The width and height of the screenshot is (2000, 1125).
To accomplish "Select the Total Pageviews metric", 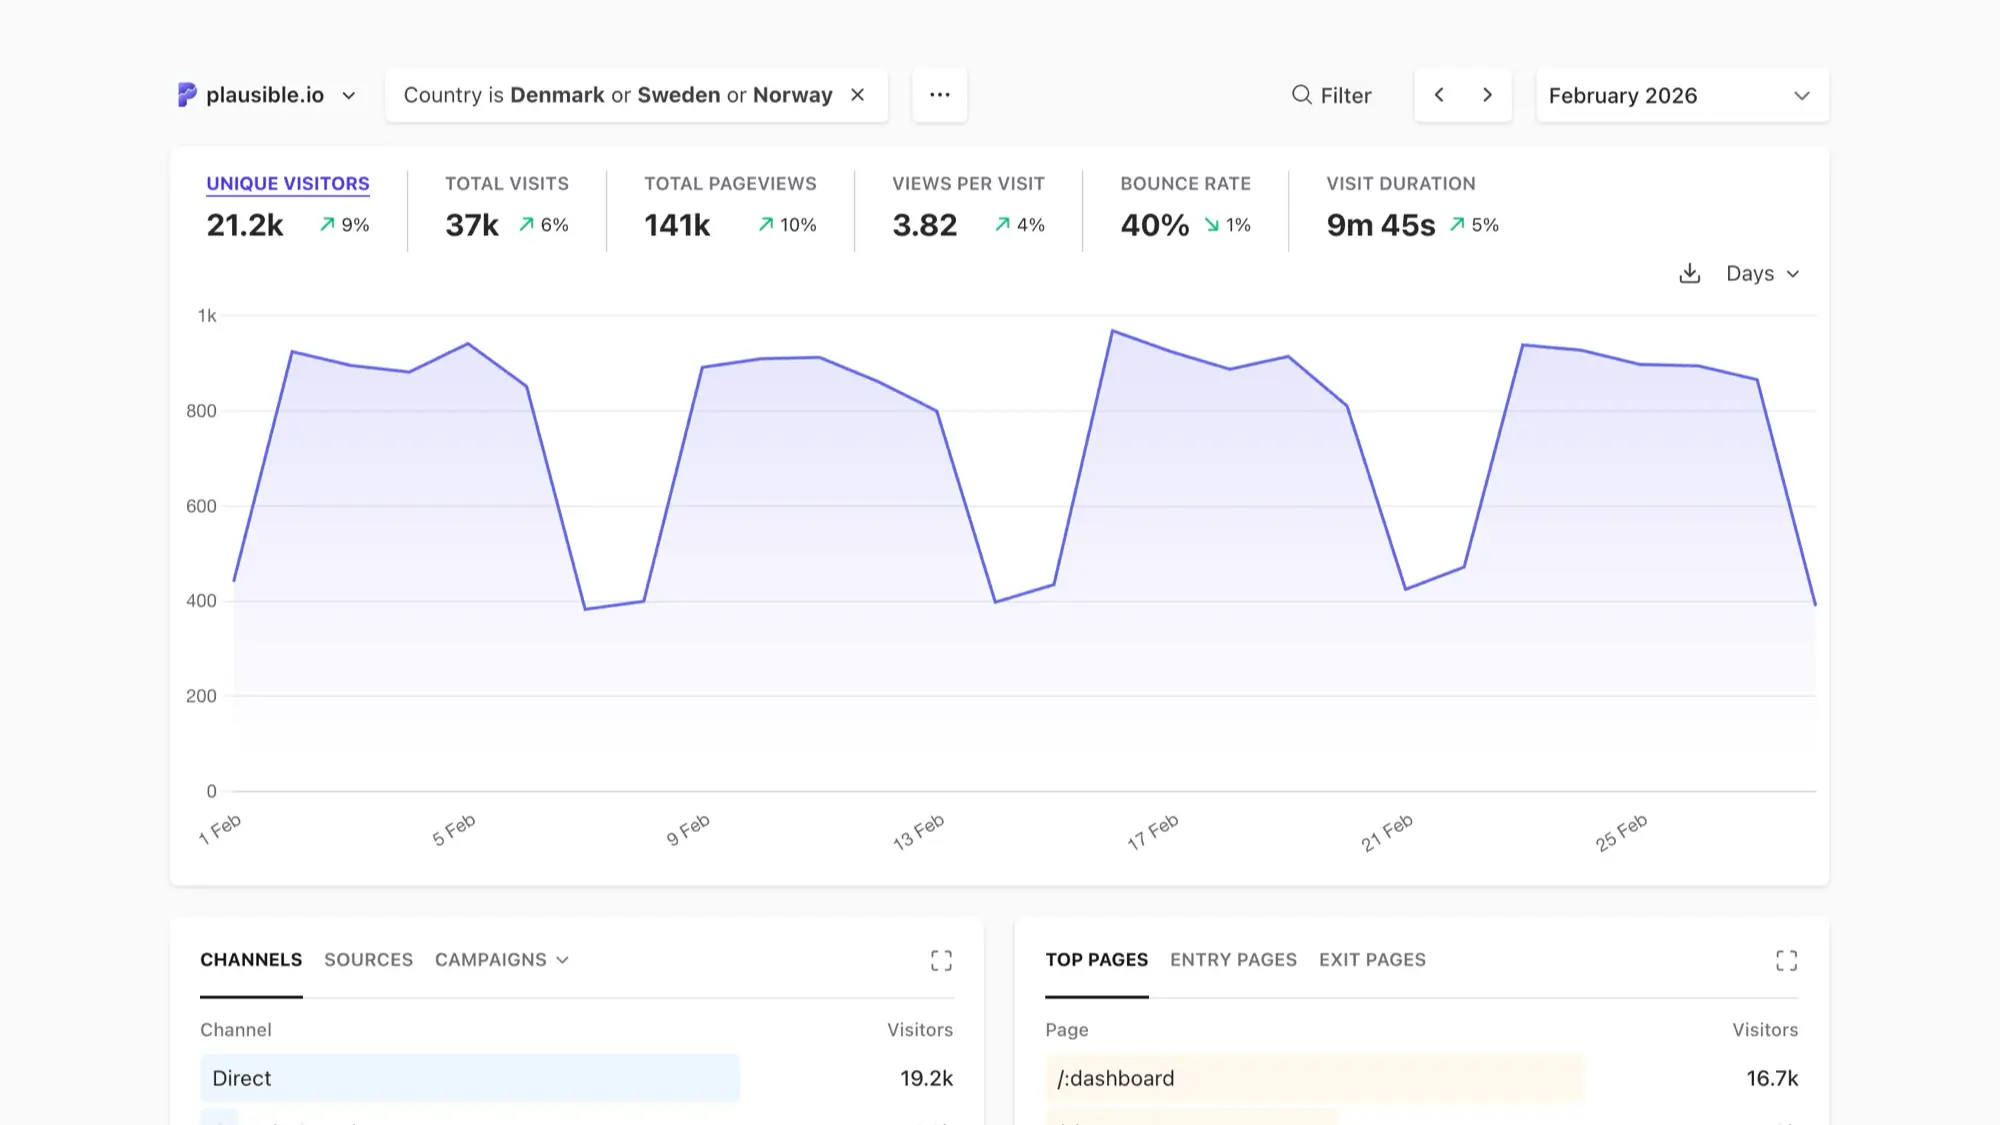I will coord(730,184).
